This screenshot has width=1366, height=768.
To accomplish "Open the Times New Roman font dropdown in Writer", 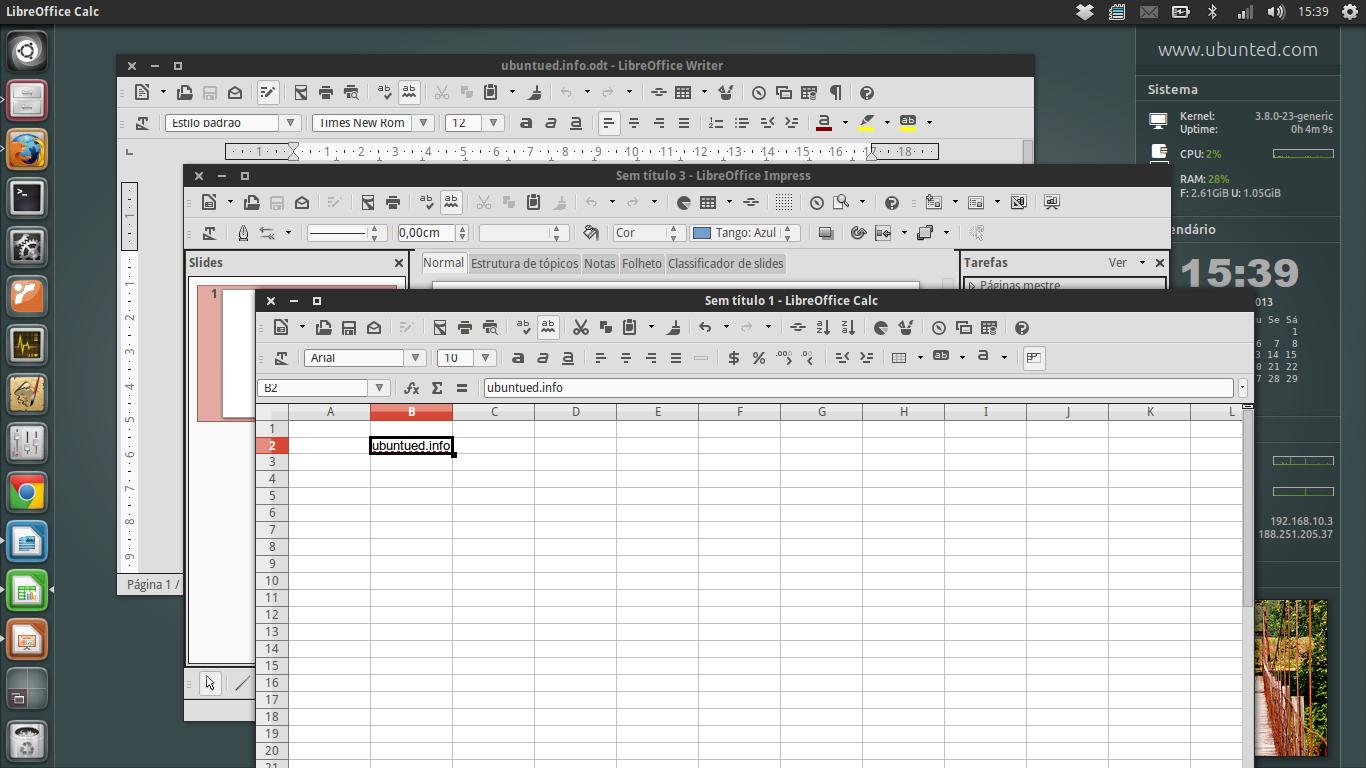I will click(423, 123).
